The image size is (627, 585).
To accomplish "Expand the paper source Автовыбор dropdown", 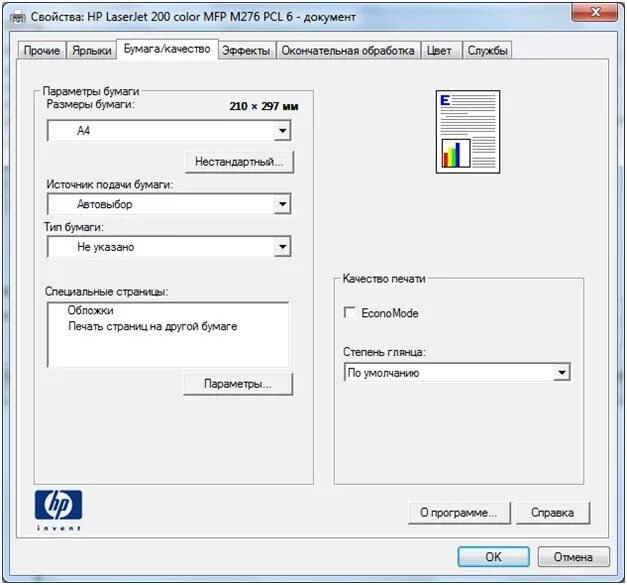I will coord(169,204).
